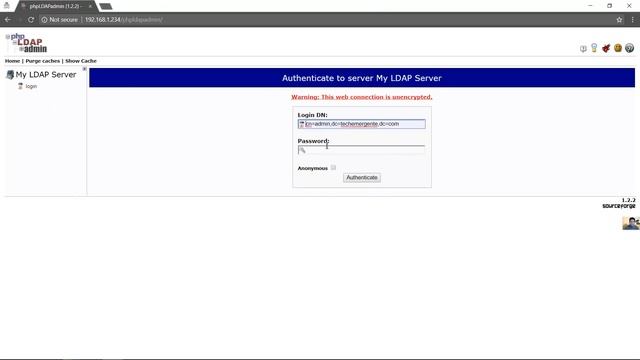The width and height of the screenshot is (640, 360).
Task: Click the Login DN label
Action: 312,115
